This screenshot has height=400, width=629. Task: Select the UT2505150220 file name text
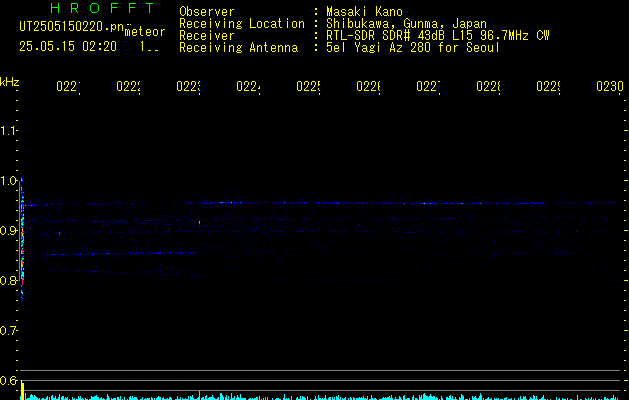point(71,27)
